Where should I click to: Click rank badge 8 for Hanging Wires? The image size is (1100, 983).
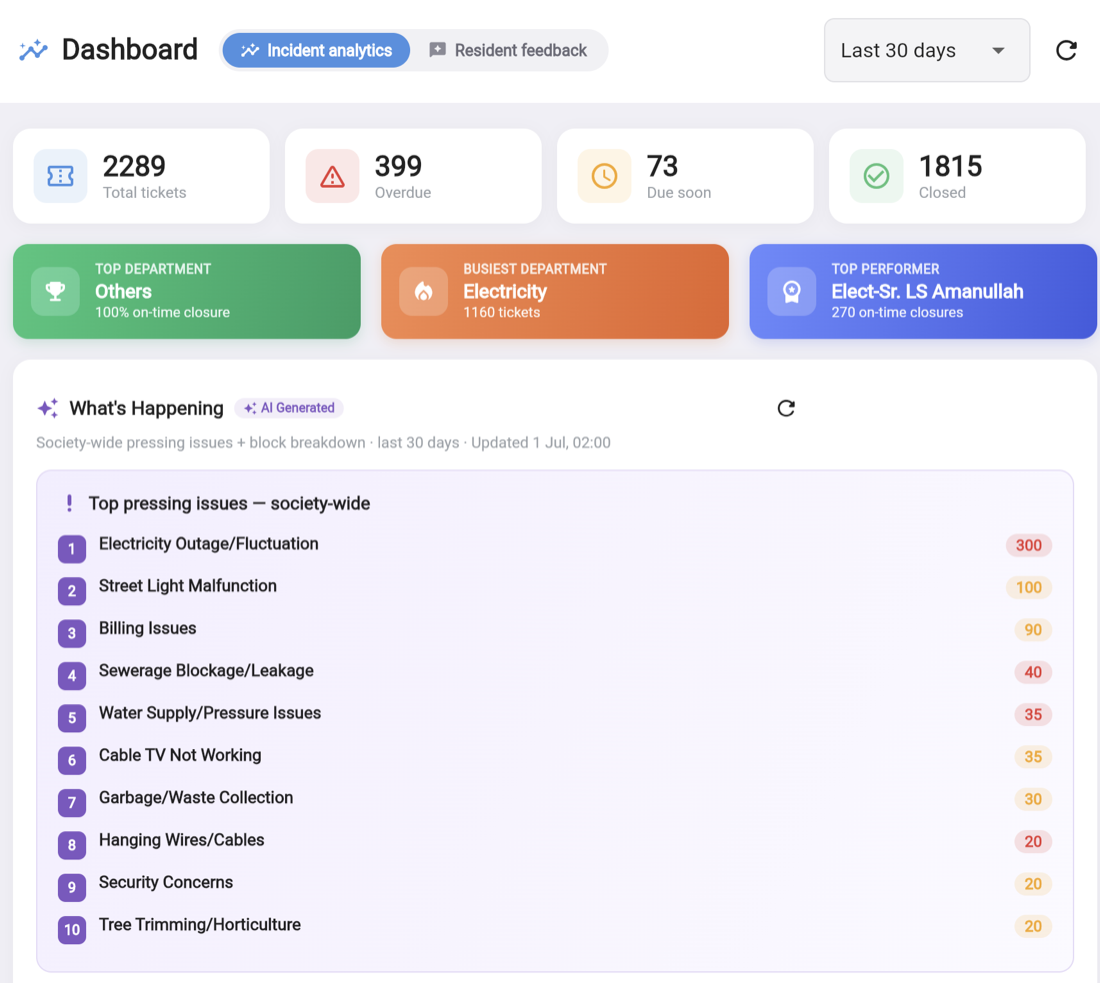click(x=72, y=845)
